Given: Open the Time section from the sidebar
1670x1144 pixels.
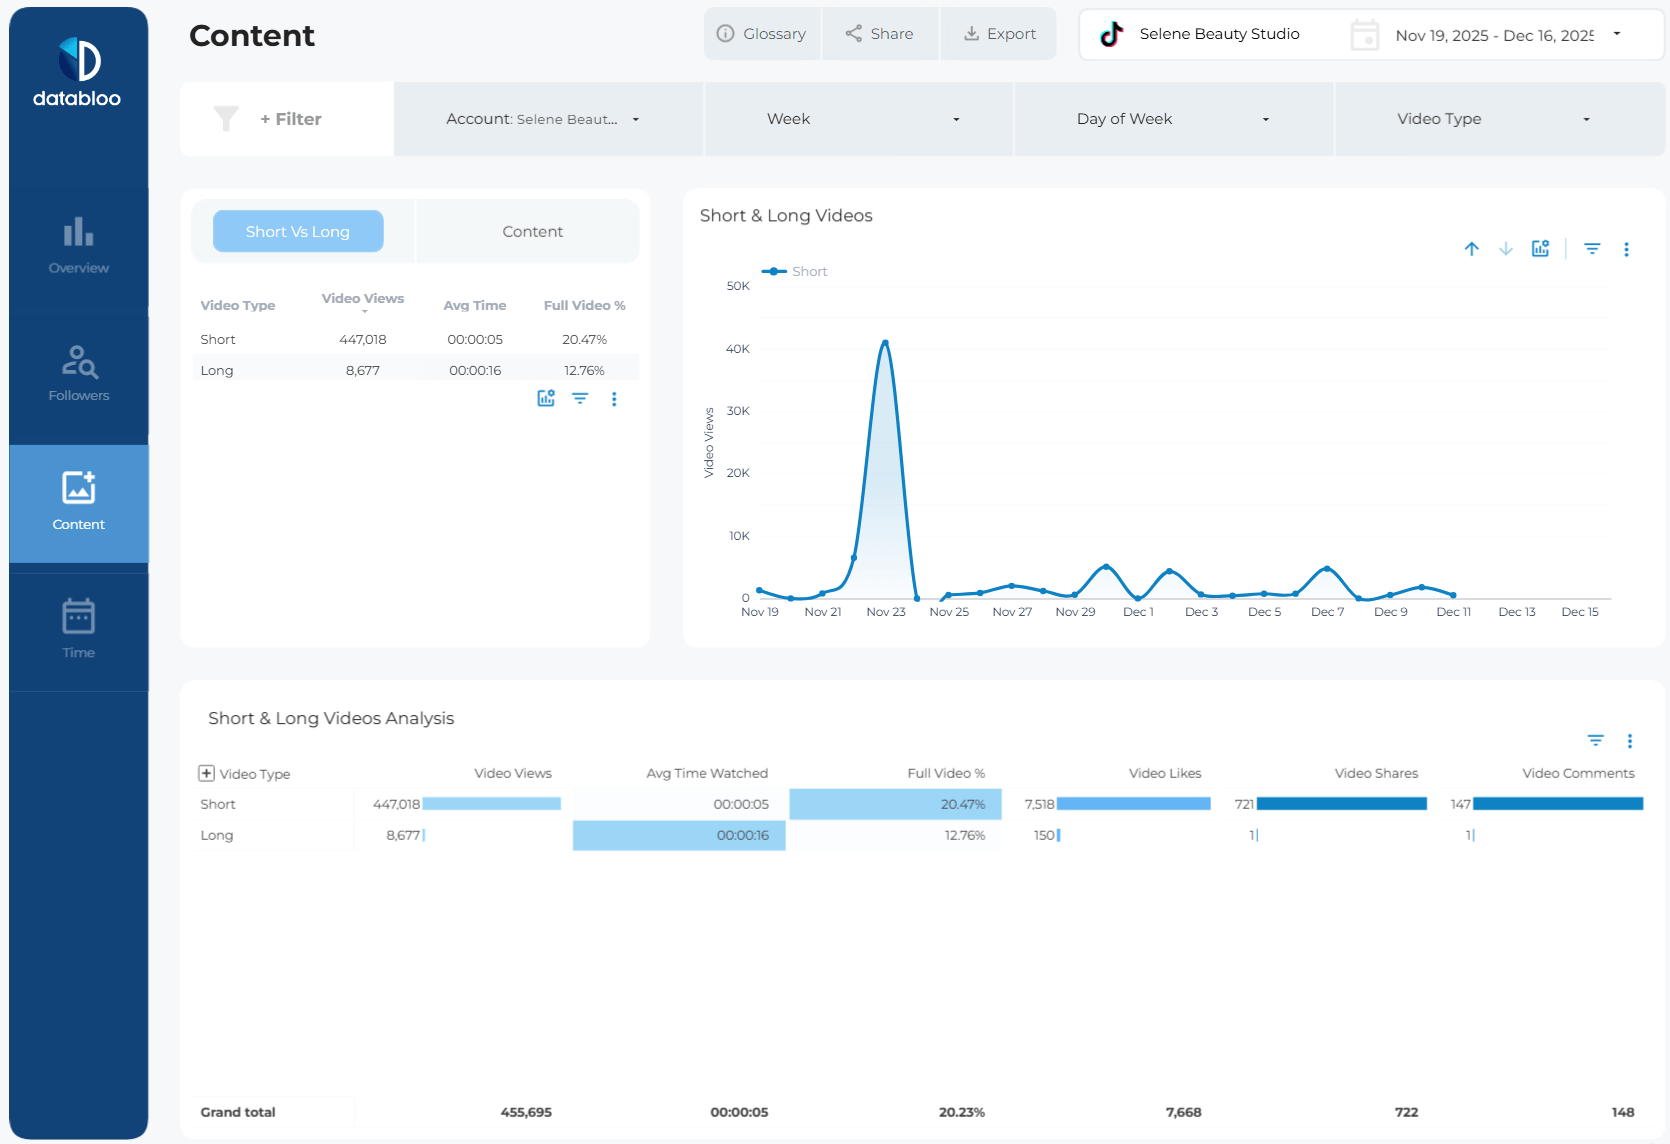Looking at the screenshot, I should [78, 630].
